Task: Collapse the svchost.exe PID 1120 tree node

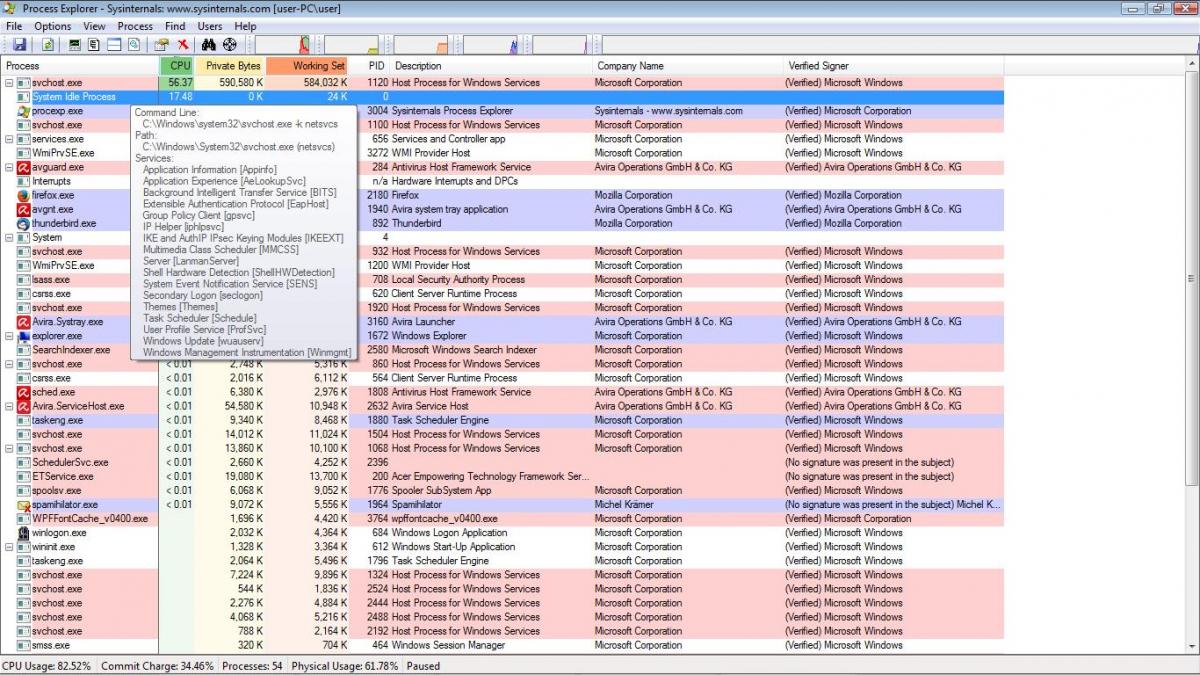Action: (9, 83)
